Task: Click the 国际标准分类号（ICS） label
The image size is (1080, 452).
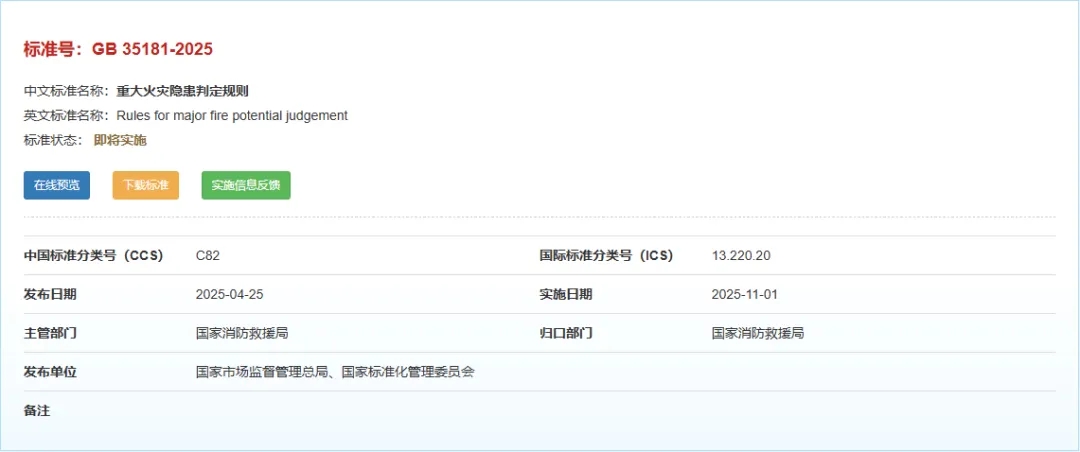Action: pos(606,256)
